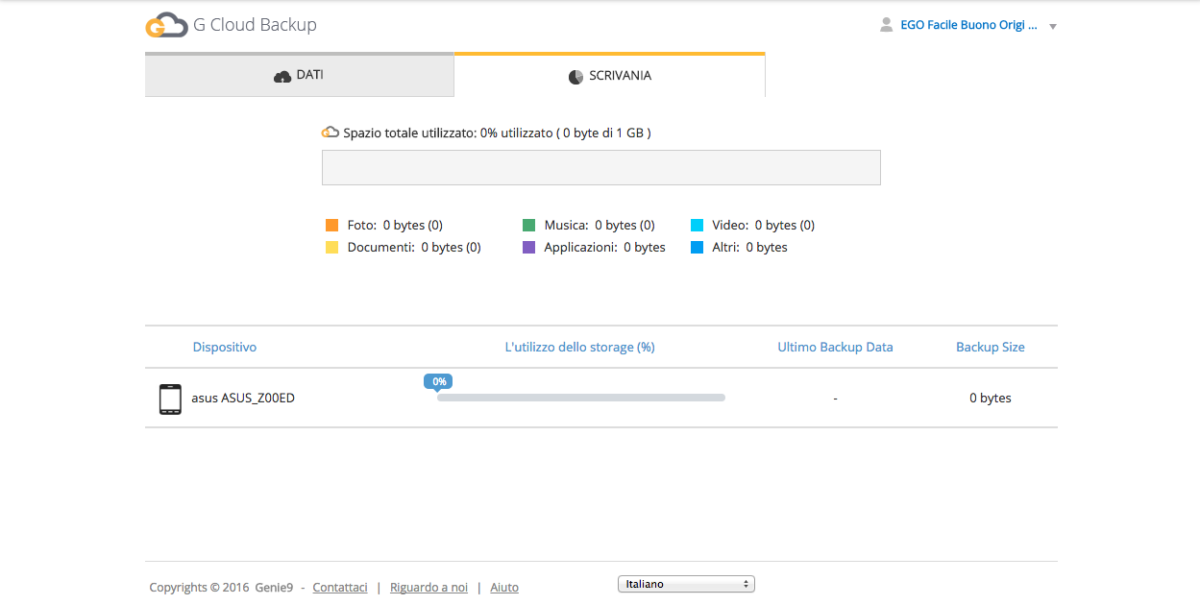Click the small cloud icon beside Spazio totale
This screenshot has width=1200, height=605.
click(330, 132)
